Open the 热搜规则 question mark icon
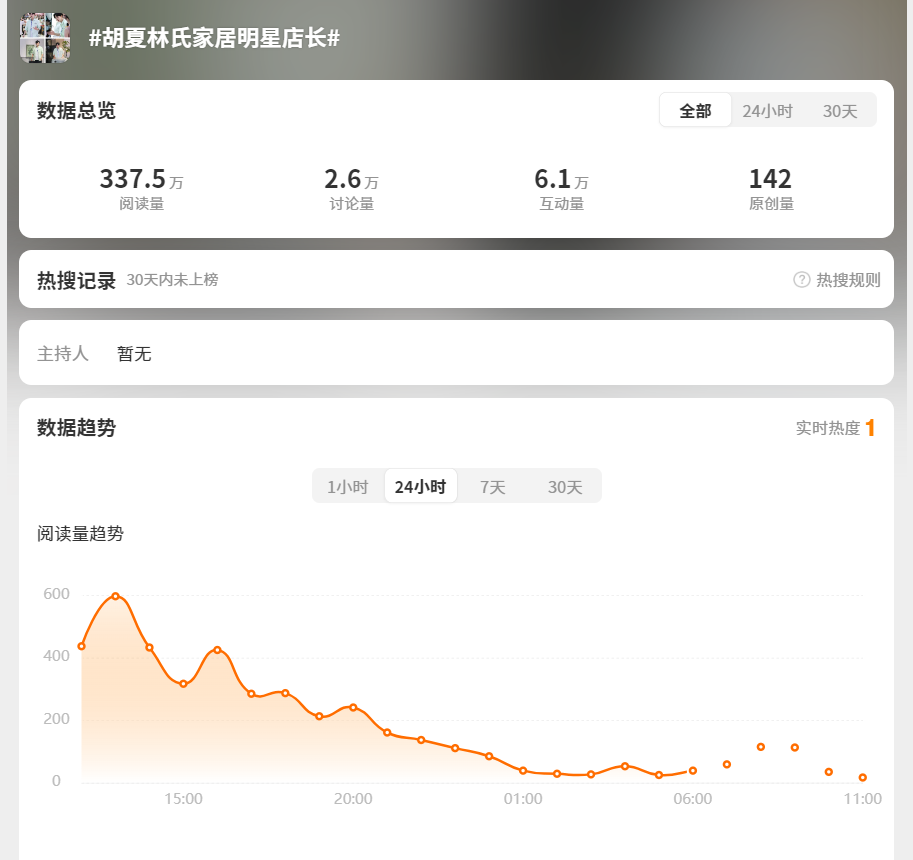Screen dimensions: 913x860 tap(801, 280)
